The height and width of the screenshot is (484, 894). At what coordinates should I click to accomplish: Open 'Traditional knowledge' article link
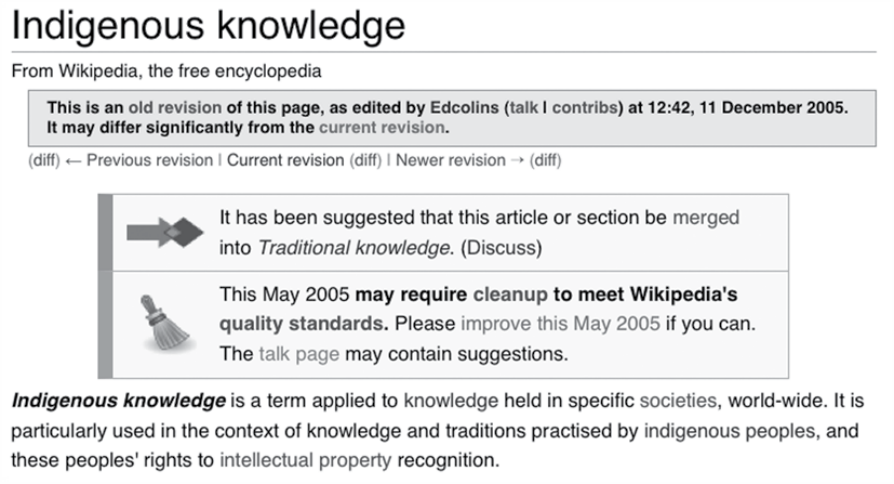point(354,247)
